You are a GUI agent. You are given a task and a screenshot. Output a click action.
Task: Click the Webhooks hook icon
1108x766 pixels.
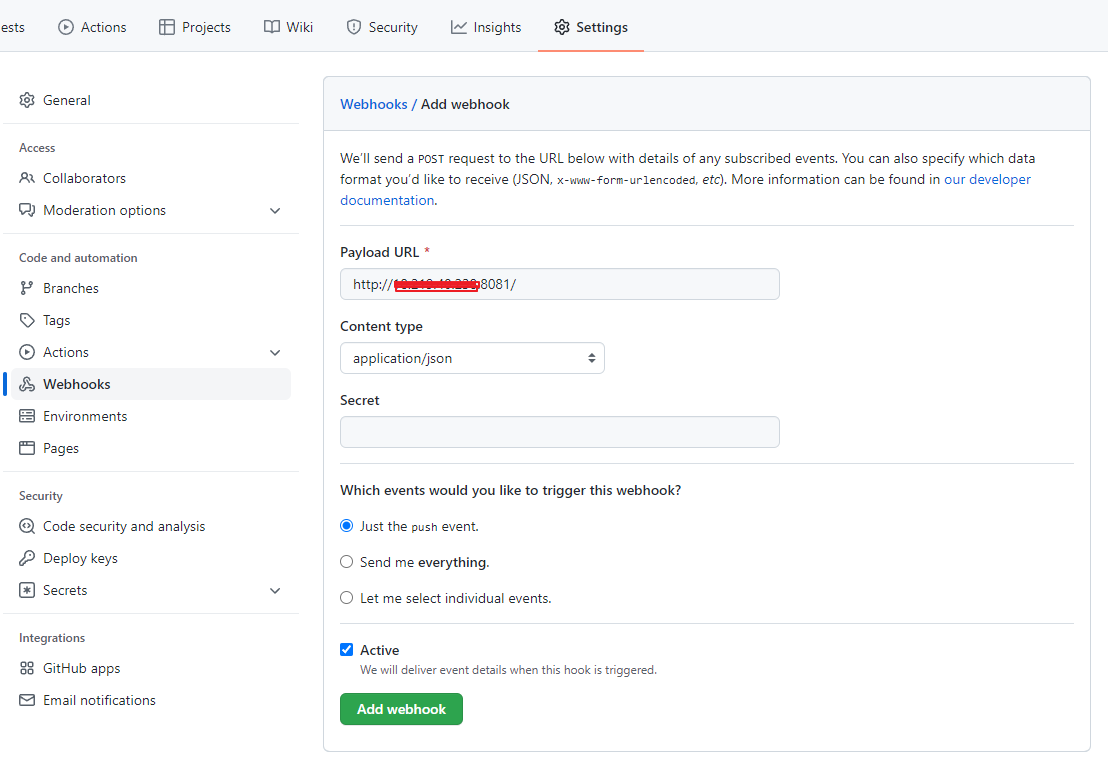(x=27, y=384)
